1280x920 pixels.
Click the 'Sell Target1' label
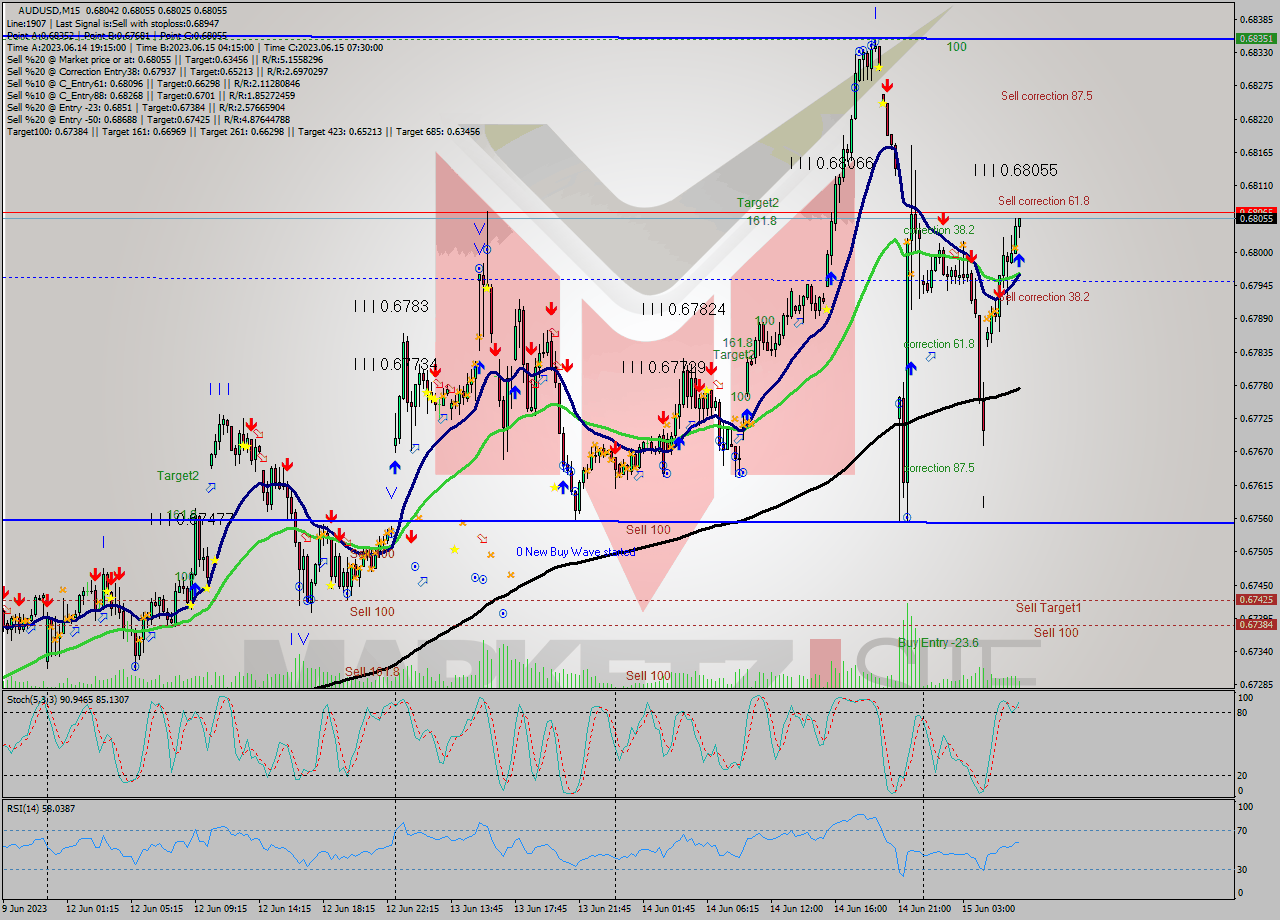(1048, 608)
